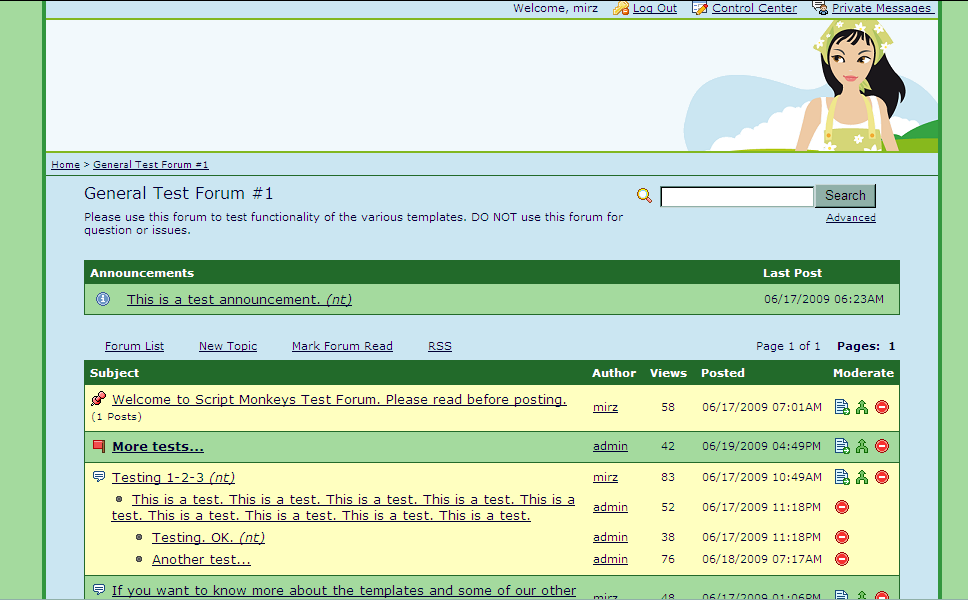The width and height of the screenshot is (968, 600).
Task: Delete the Welcome to Script Monkeys topic
Action: pyautogui.click(x=882, y=407)
